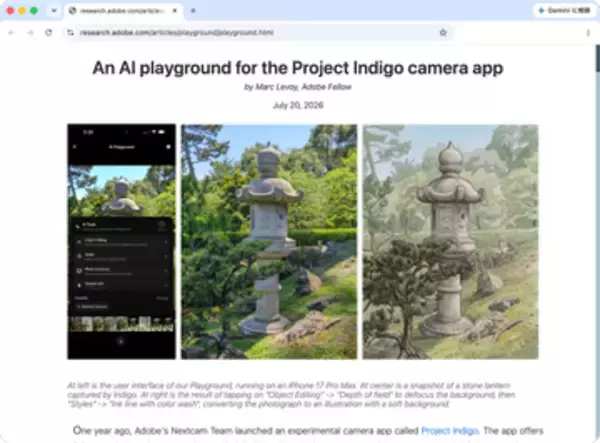Close the research.adobe.com tab

tap(174, 11)
